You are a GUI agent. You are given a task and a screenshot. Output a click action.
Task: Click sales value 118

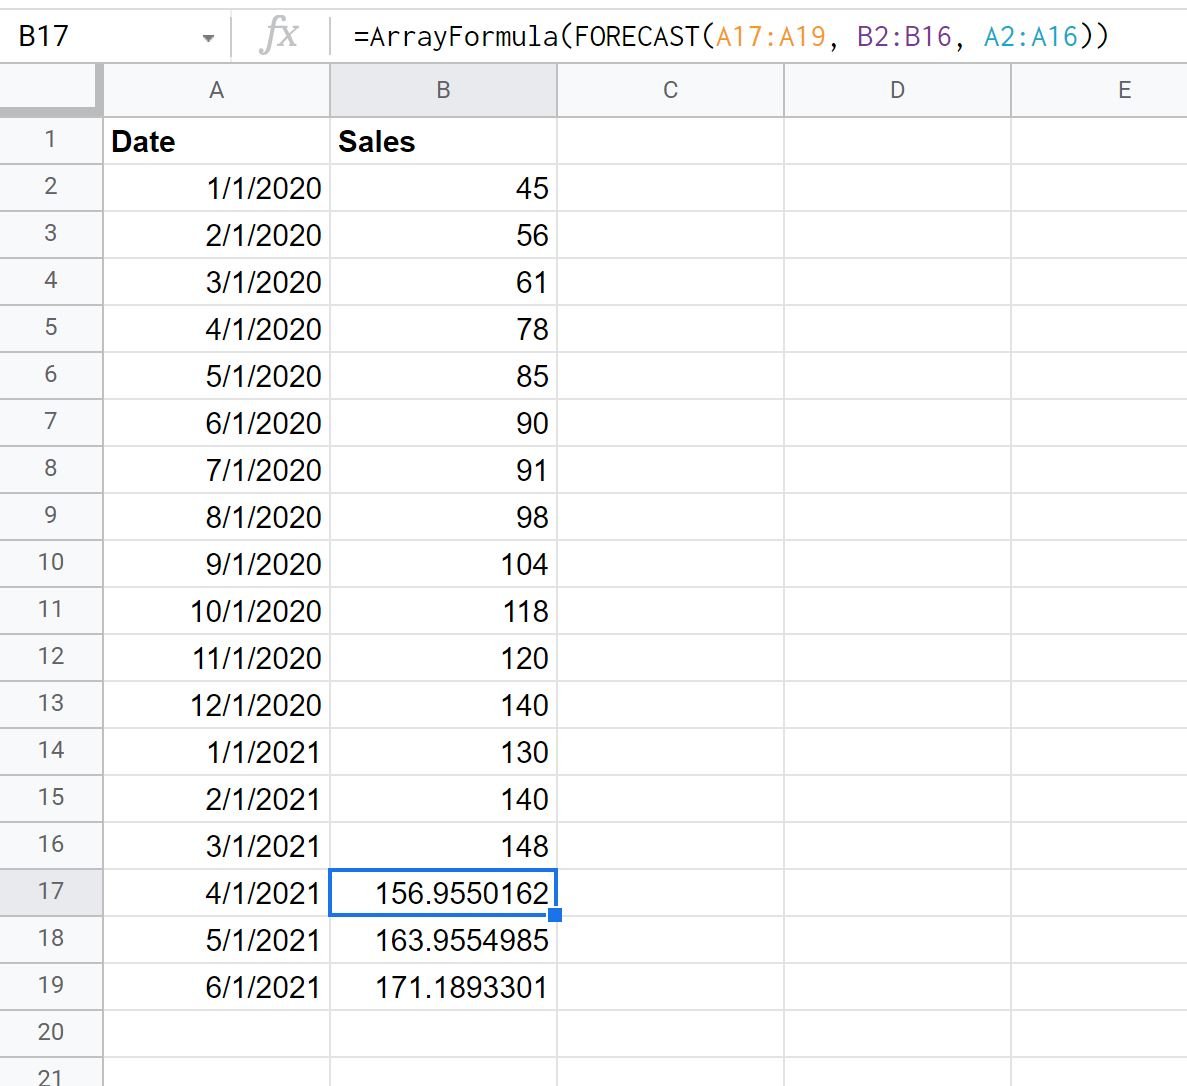pyautogui.click(x=444, y=611)
